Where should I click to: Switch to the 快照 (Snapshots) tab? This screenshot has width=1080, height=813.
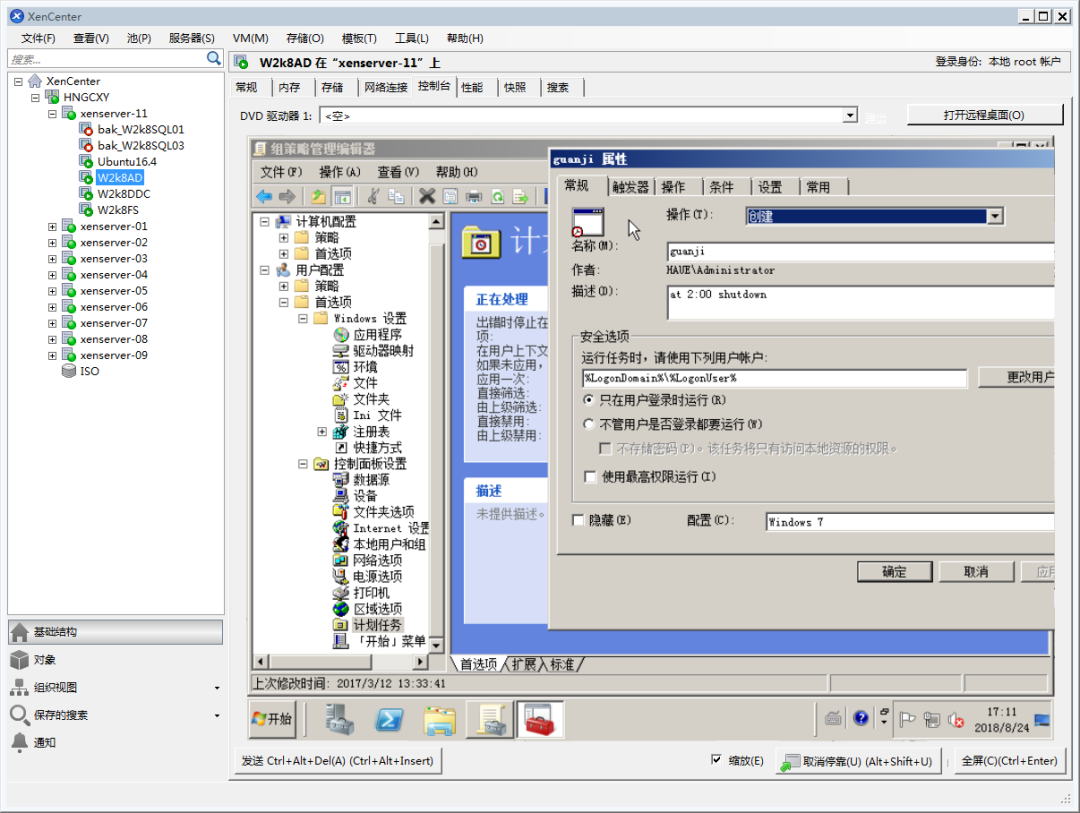click(515, 88)
